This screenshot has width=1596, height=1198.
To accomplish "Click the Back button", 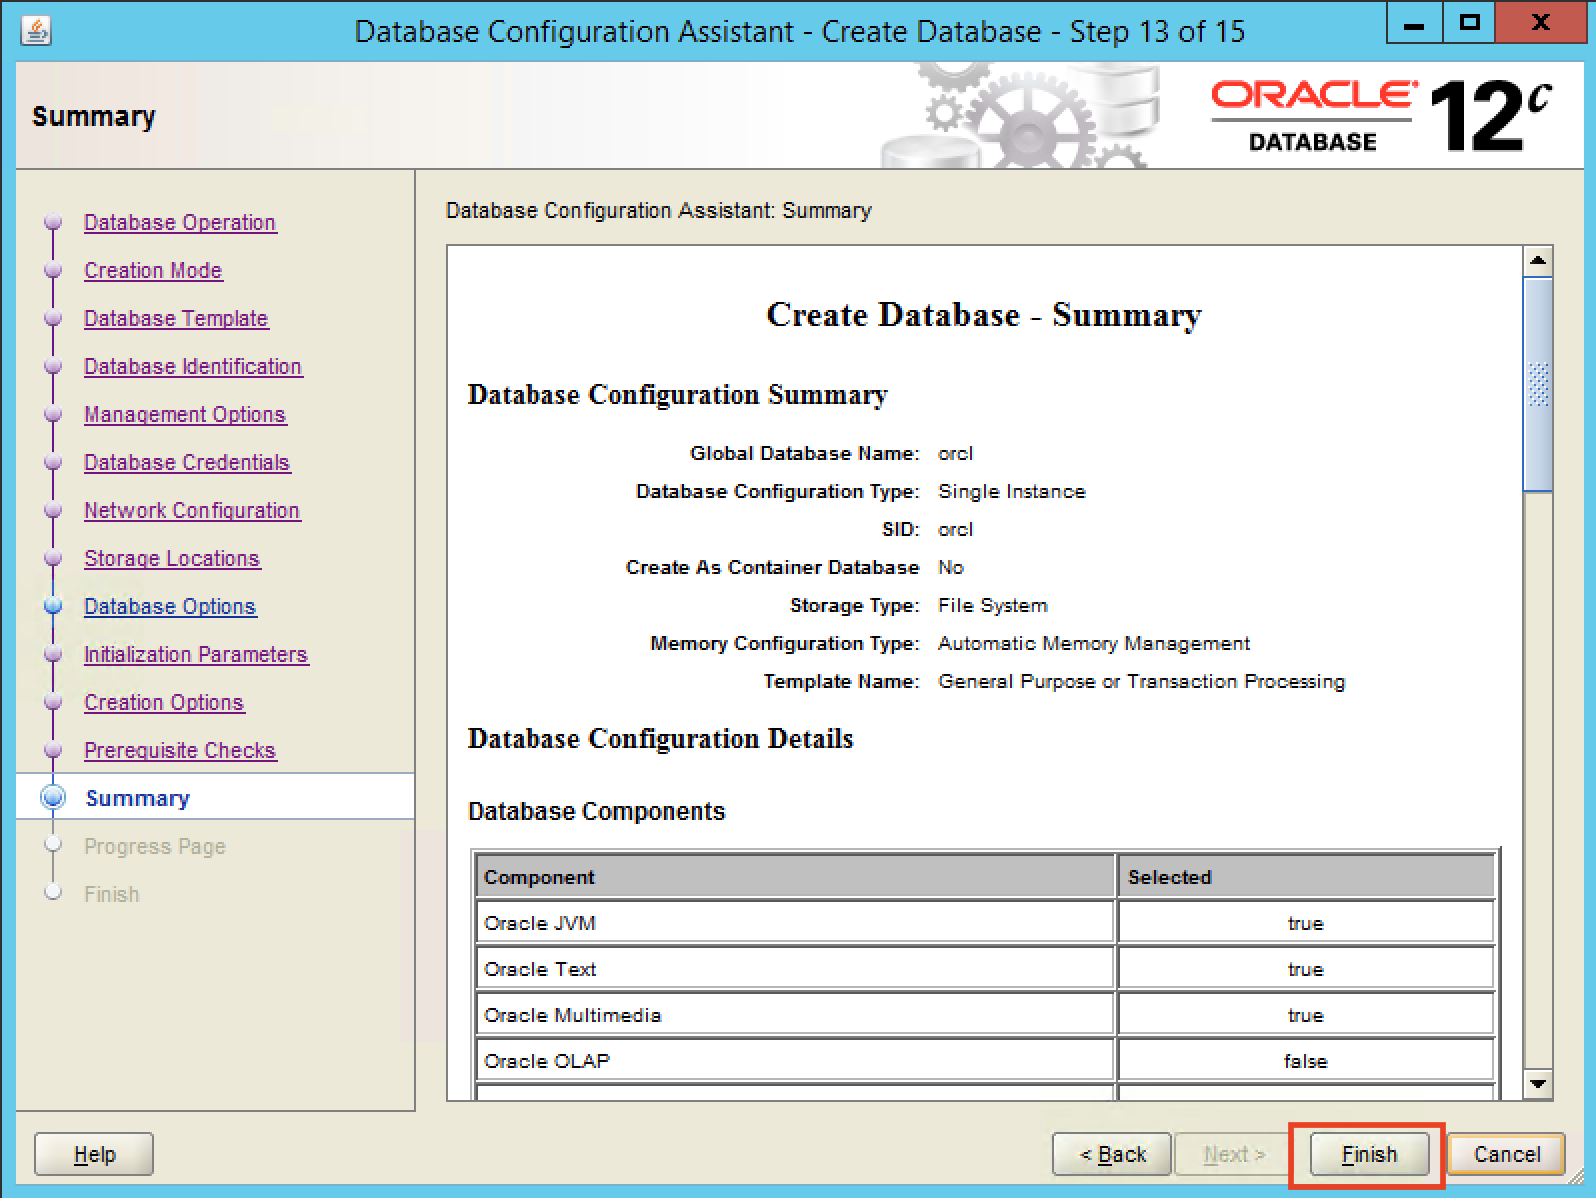I will tap(1112, 1154).
